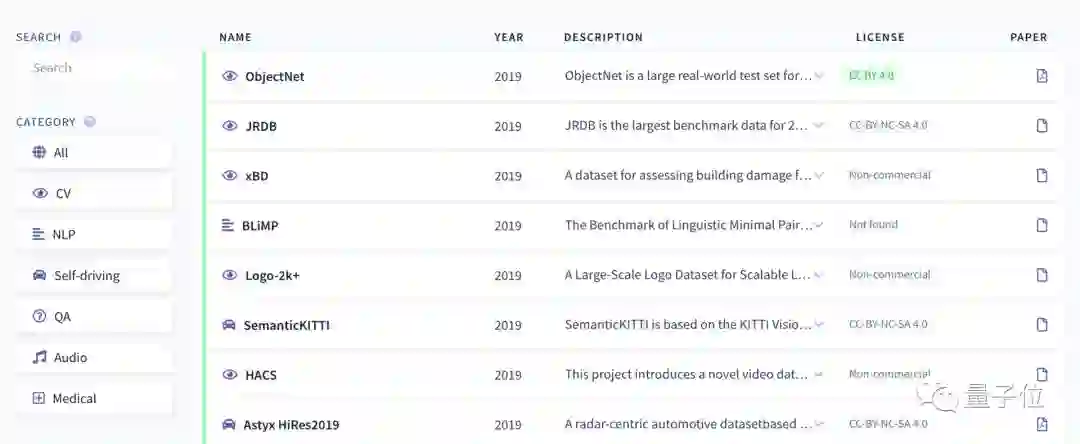This screenshot has height=444, width=1080.
Task: Expand the BLiMP description chevron
Action: click(x=819, y=225)
